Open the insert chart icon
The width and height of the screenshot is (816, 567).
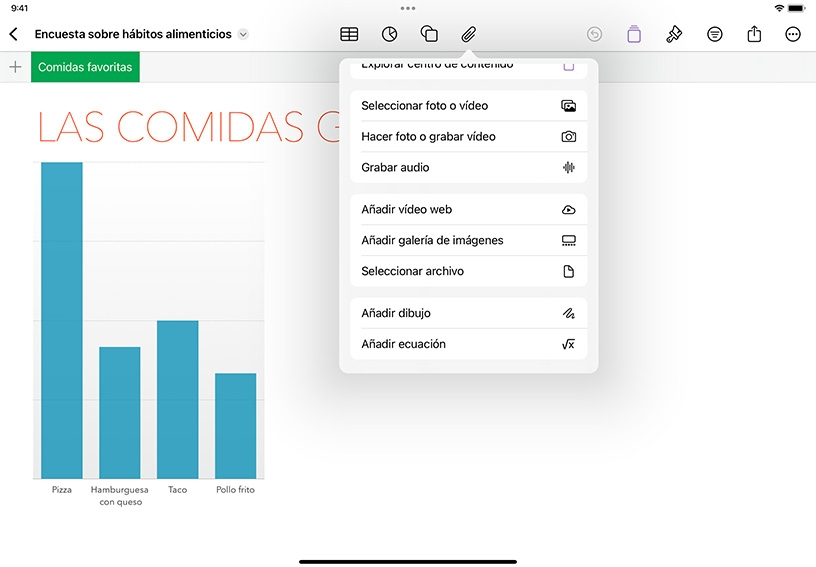pyautogui.click(x=389, y=34)
